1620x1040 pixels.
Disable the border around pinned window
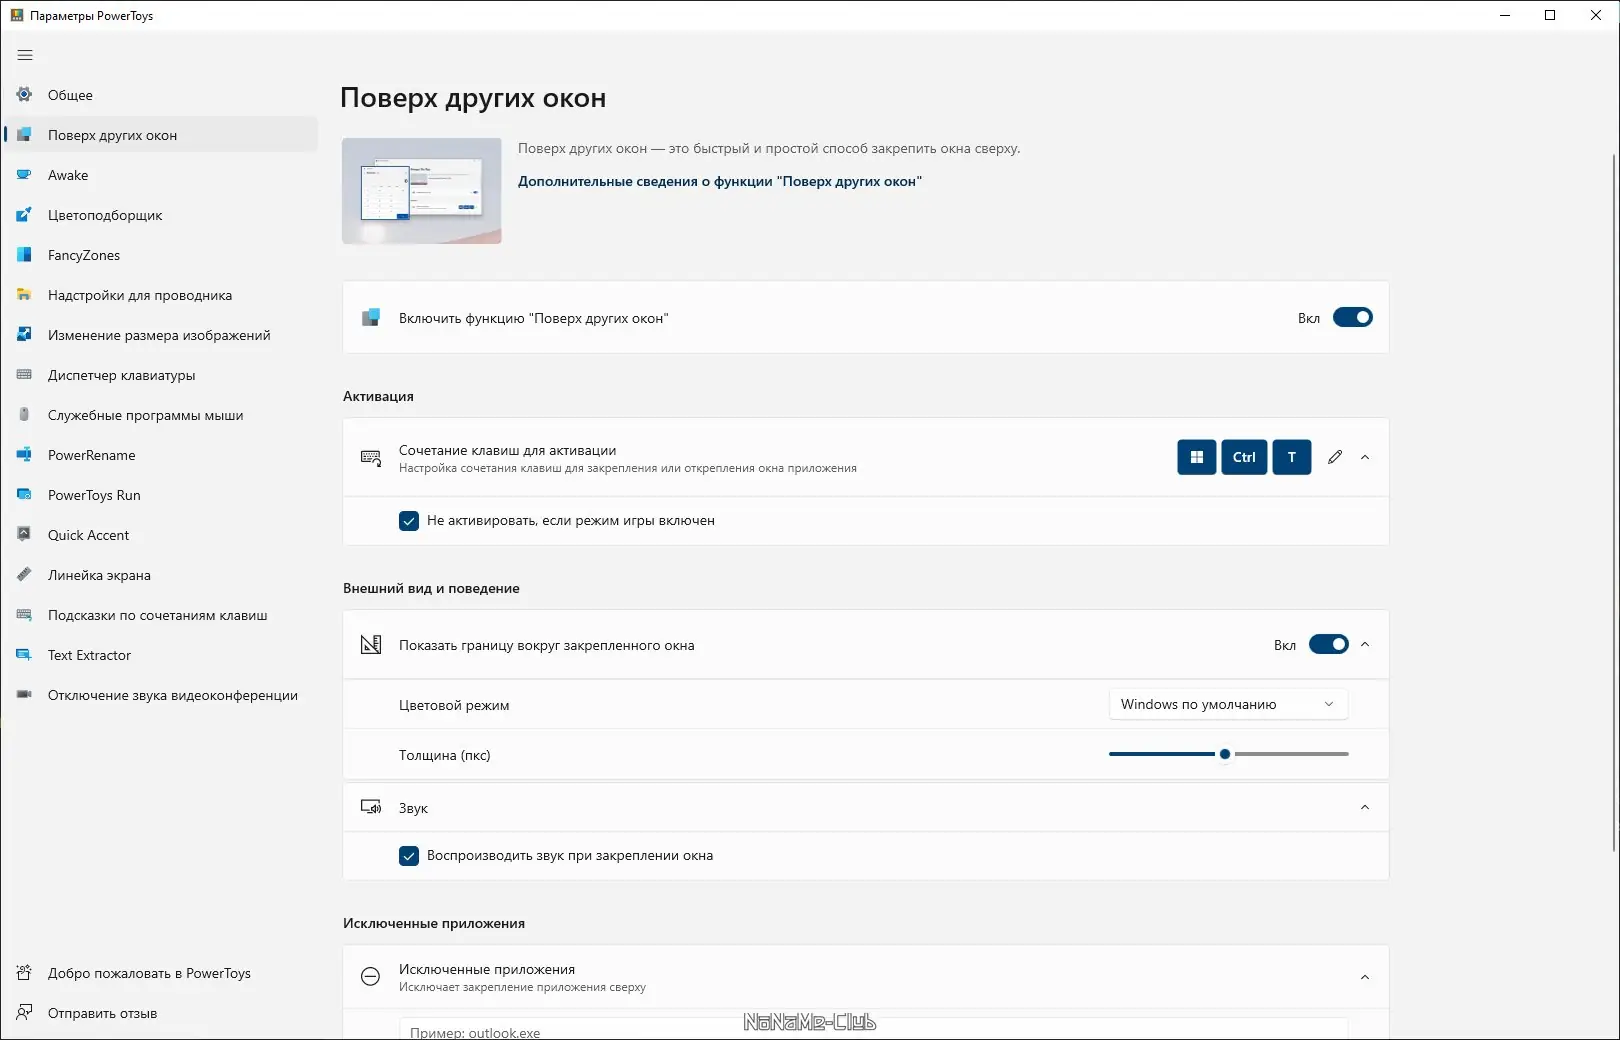tap(1329, 644)
